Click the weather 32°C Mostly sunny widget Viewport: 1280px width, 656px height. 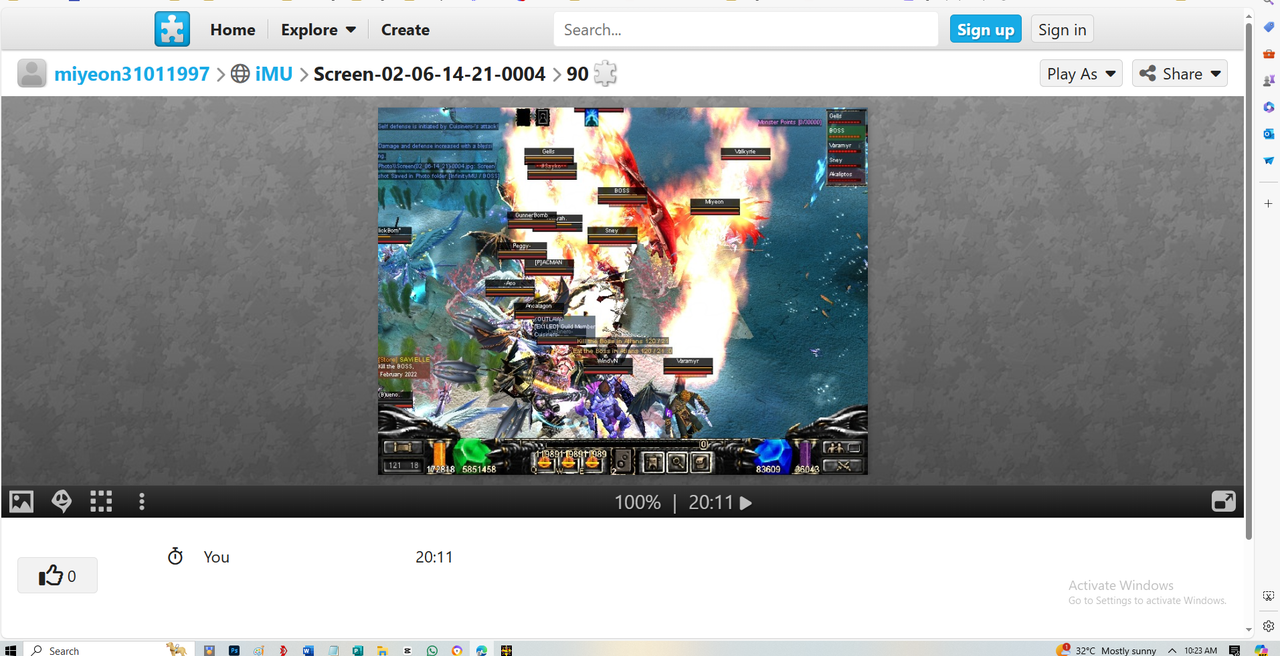[x=1106, y=650]
